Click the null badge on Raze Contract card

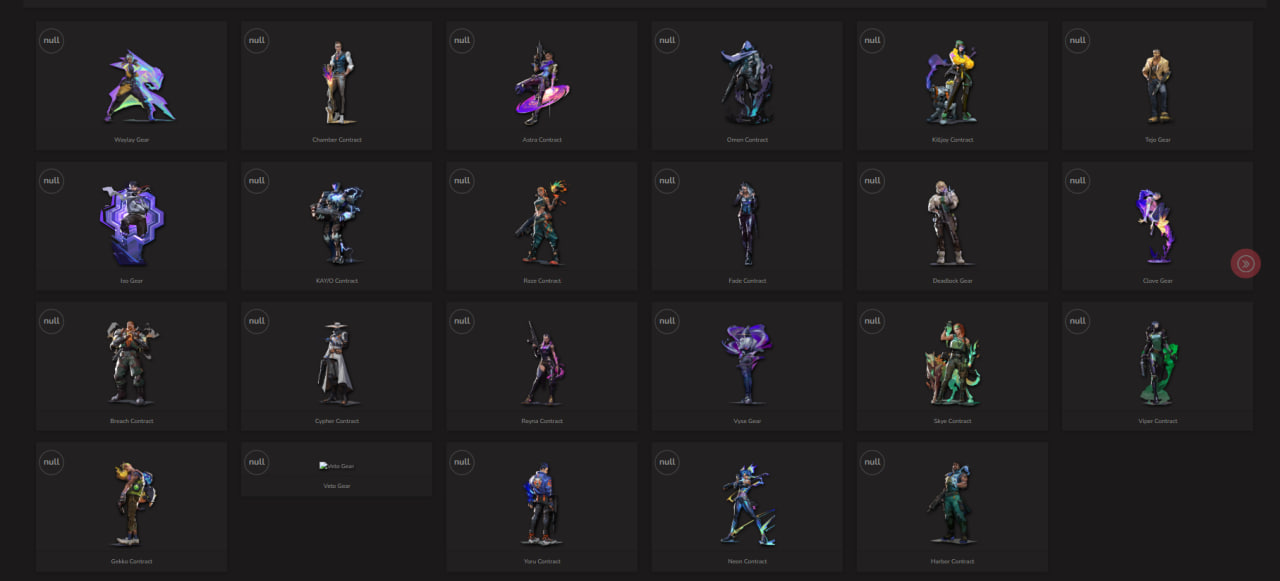coord(462,181)
